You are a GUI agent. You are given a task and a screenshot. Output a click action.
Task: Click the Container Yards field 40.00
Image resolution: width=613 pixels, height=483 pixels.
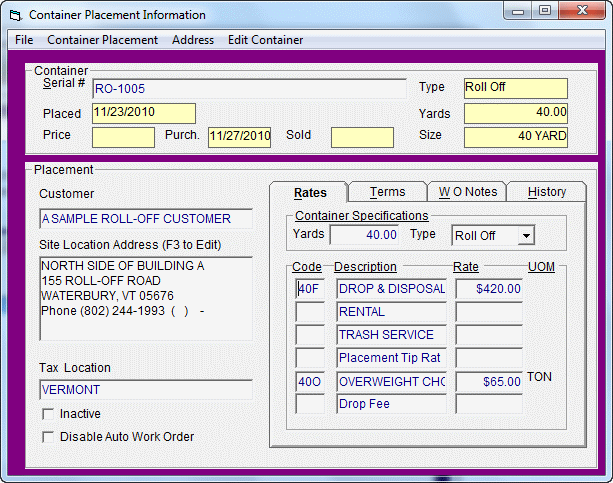pos(516,113)
